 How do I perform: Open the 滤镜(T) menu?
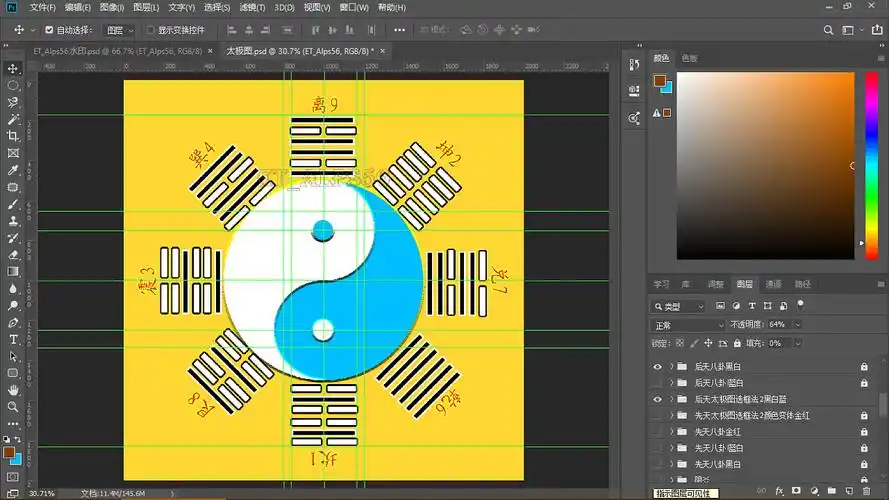point(251,8)
